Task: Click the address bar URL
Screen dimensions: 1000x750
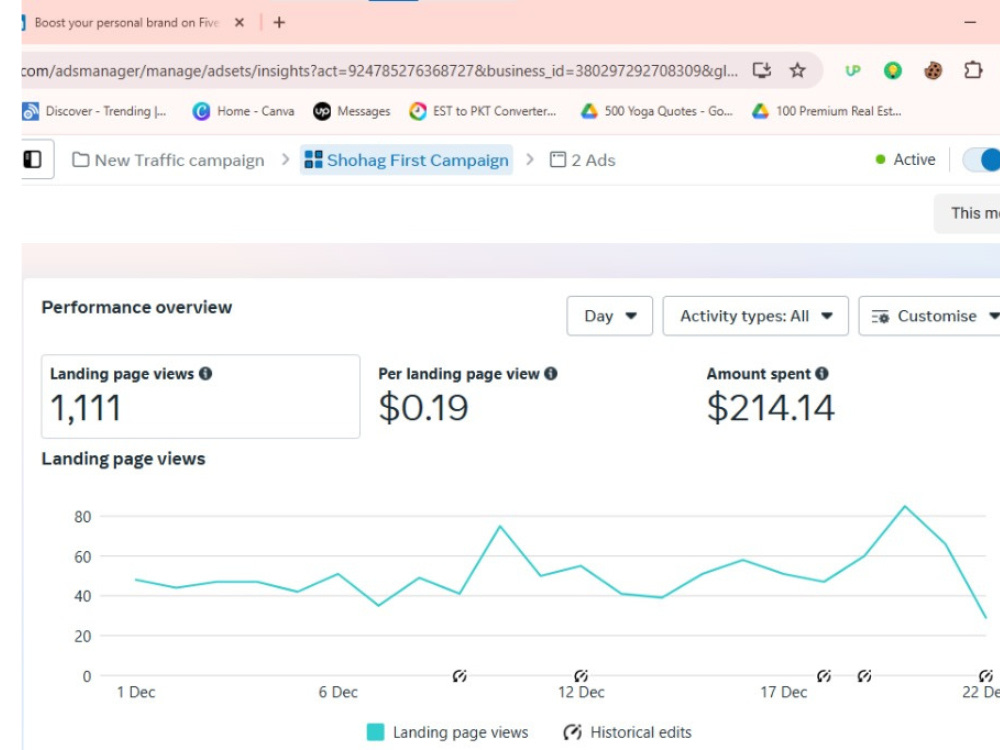Action: [379, 70]
